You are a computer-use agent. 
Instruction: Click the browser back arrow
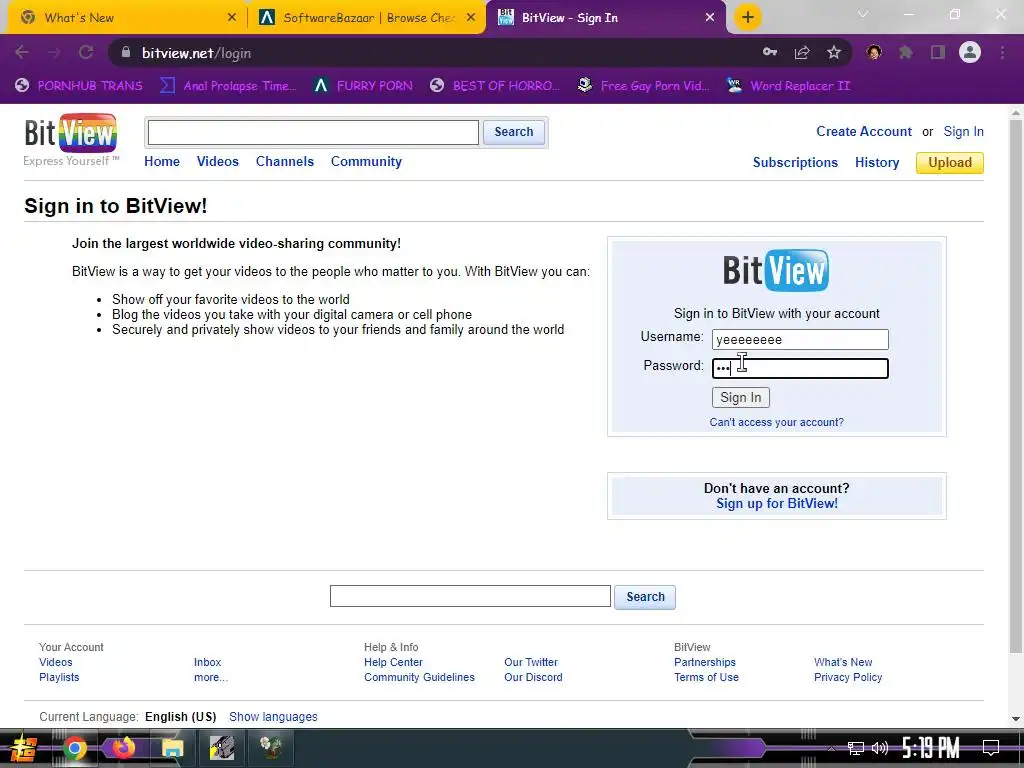tap(22, 53)
